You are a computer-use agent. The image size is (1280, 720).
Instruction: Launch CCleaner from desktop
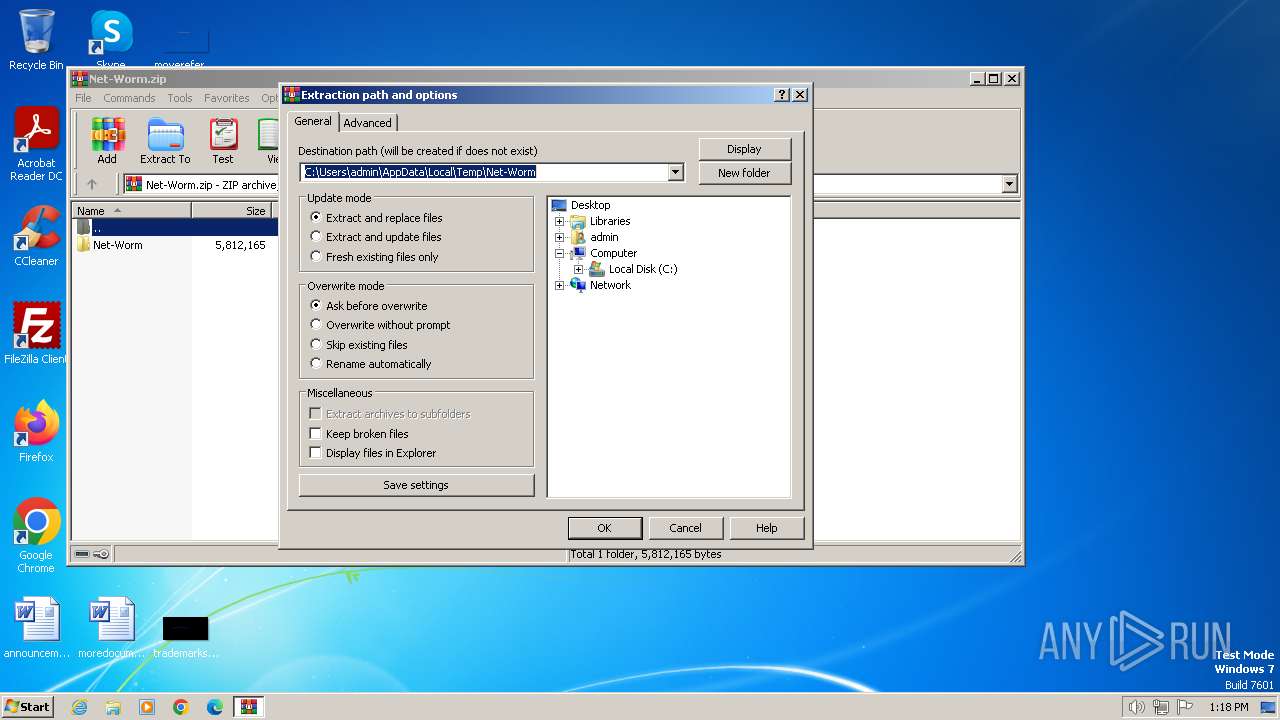pos(36,236)
